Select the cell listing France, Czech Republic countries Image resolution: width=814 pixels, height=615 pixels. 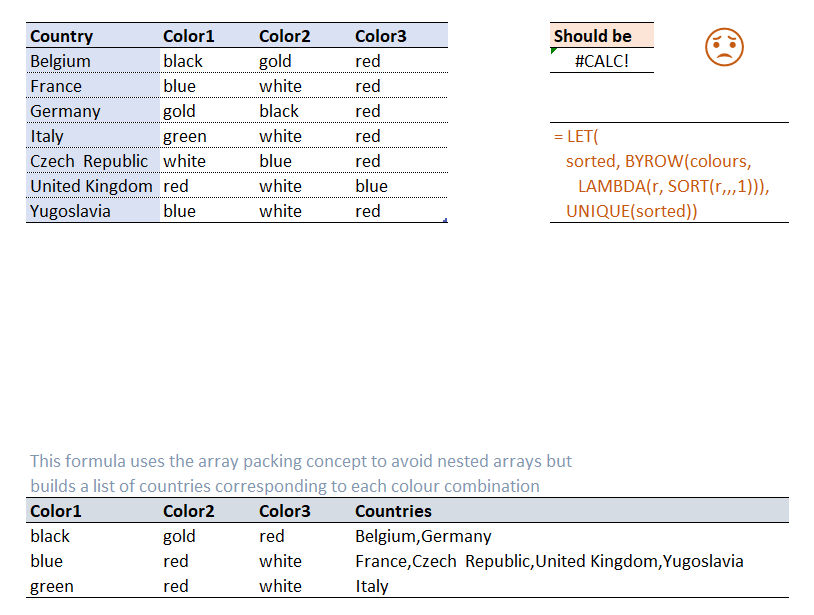[x=549, y=561]
